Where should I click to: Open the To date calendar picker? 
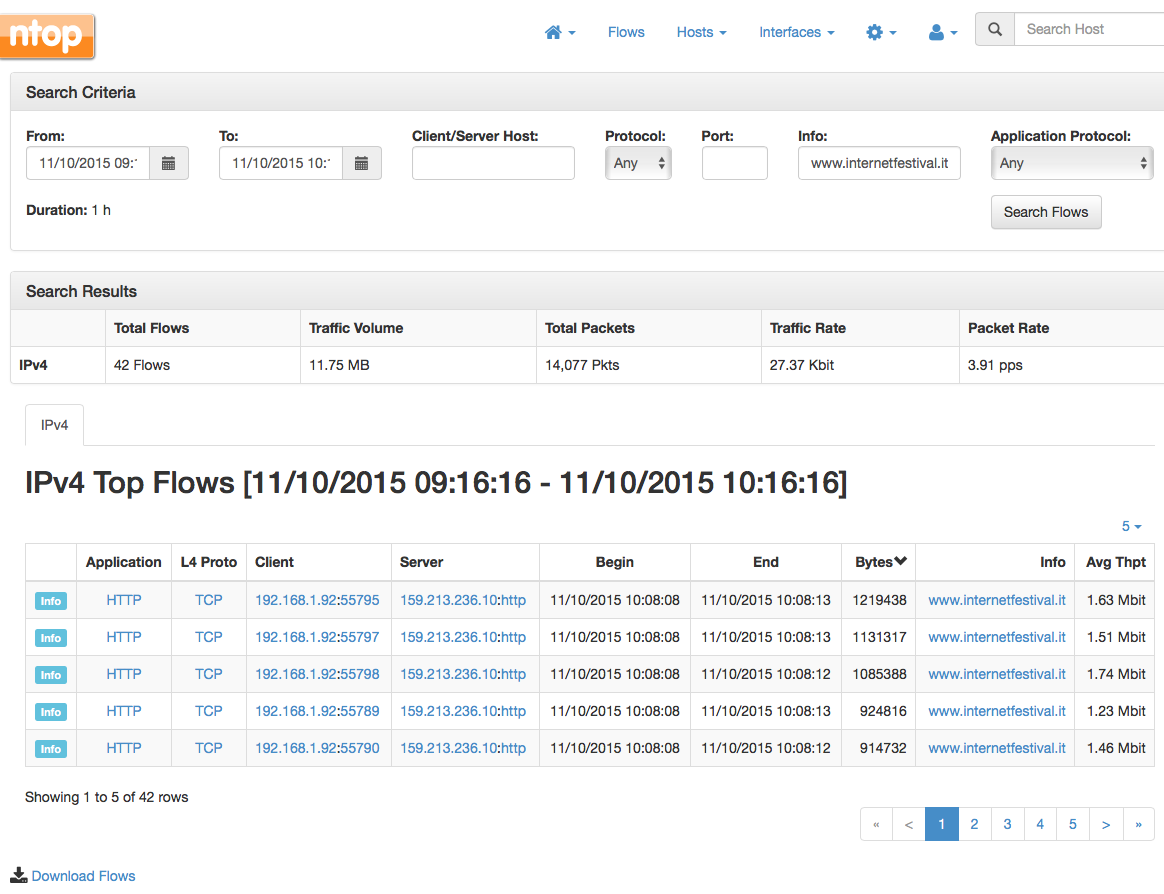(362, 163)
